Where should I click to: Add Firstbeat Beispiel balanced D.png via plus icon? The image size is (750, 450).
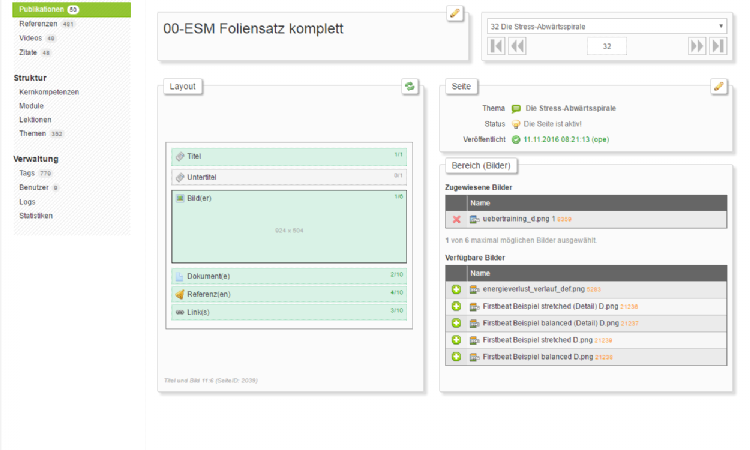coord(456,356)
